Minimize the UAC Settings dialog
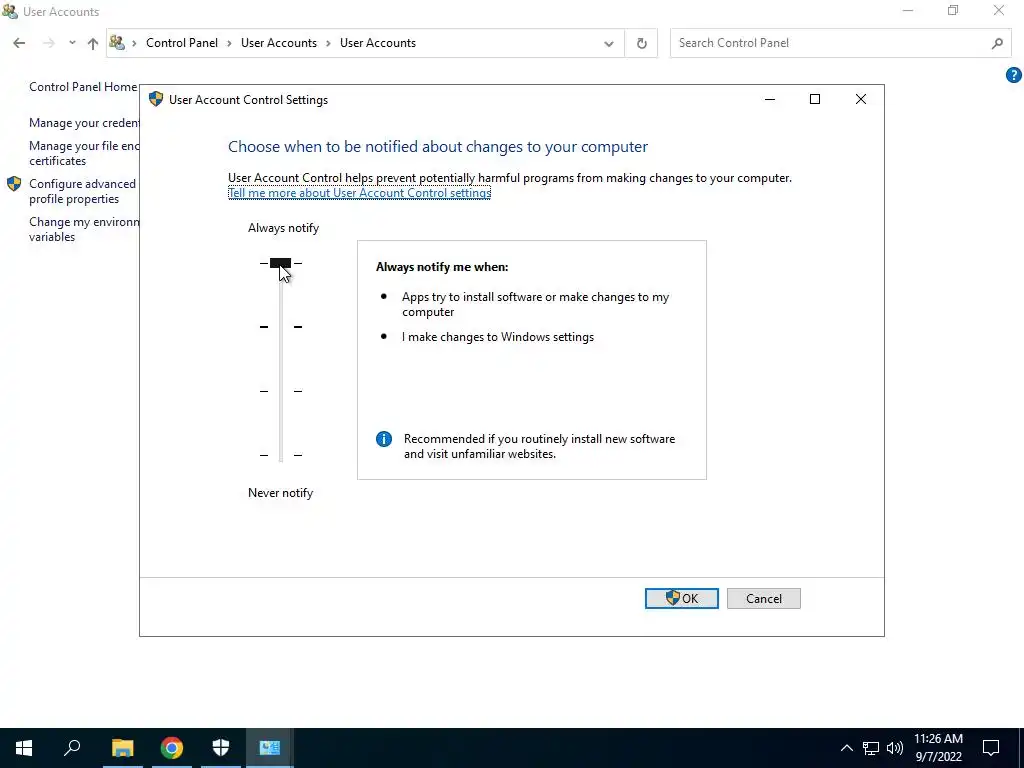 click(770, 99)
